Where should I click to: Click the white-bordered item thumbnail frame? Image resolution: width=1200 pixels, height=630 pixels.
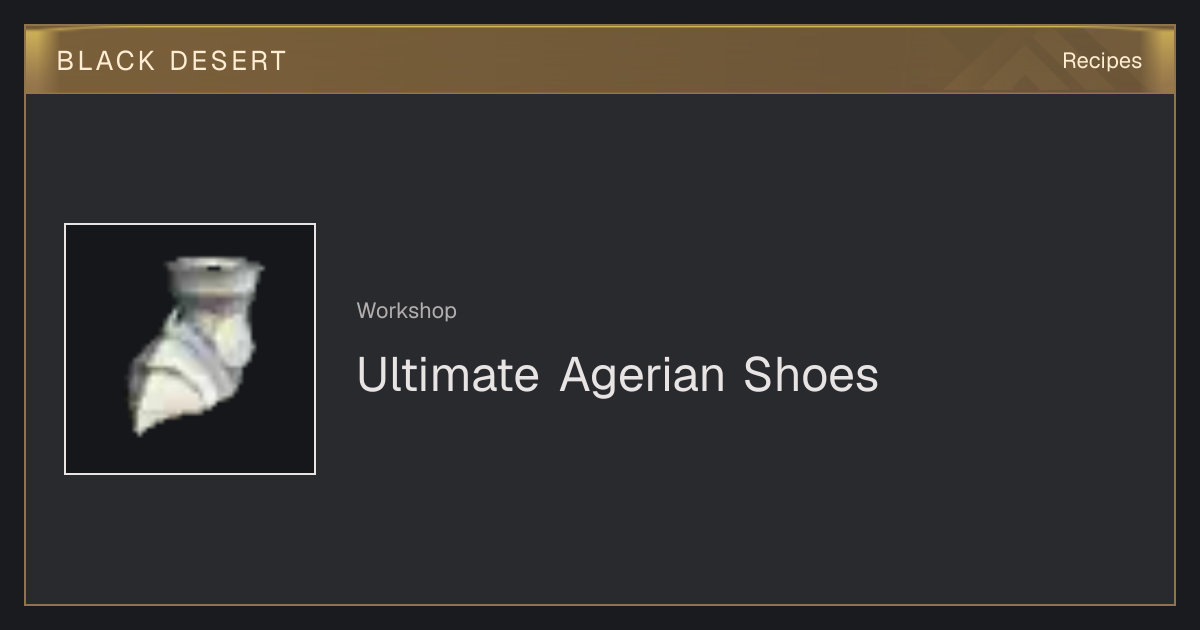click(x=190, y=349)
